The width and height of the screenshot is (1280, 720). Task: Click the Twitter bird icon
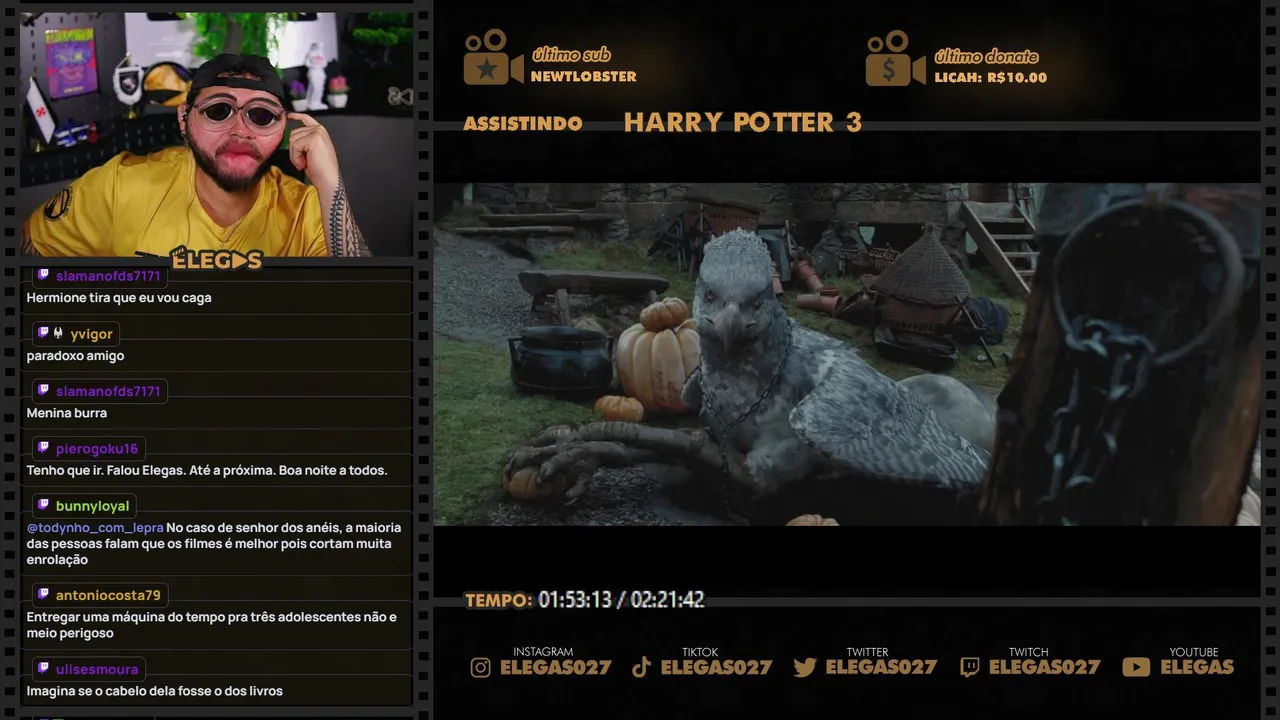click(x=805, y=668)
